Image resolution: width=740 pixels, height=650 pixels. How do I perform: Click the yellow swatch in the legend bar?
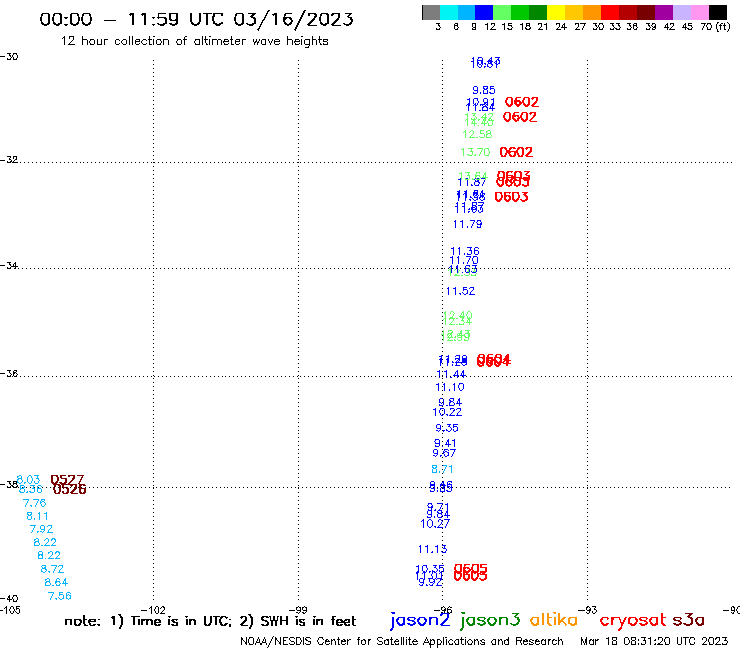556,12
